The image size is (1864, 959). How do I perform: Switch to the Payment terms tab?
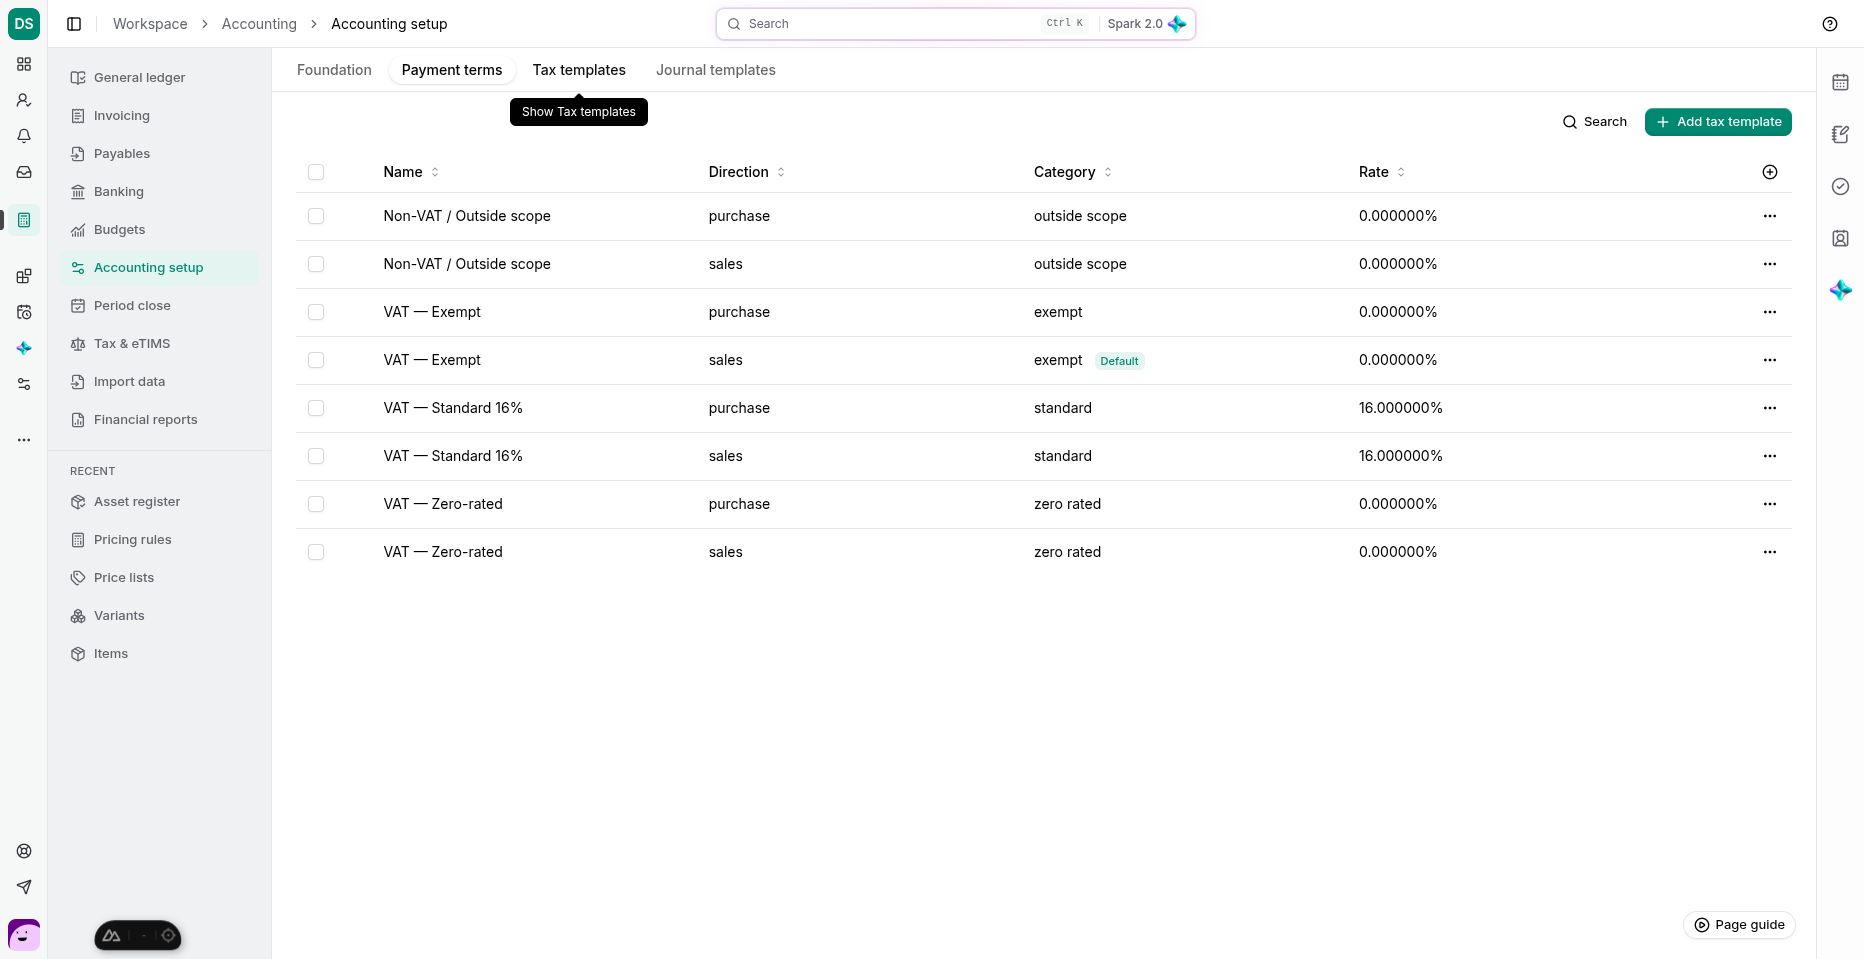pyautogui.click(x=452, y=70)
